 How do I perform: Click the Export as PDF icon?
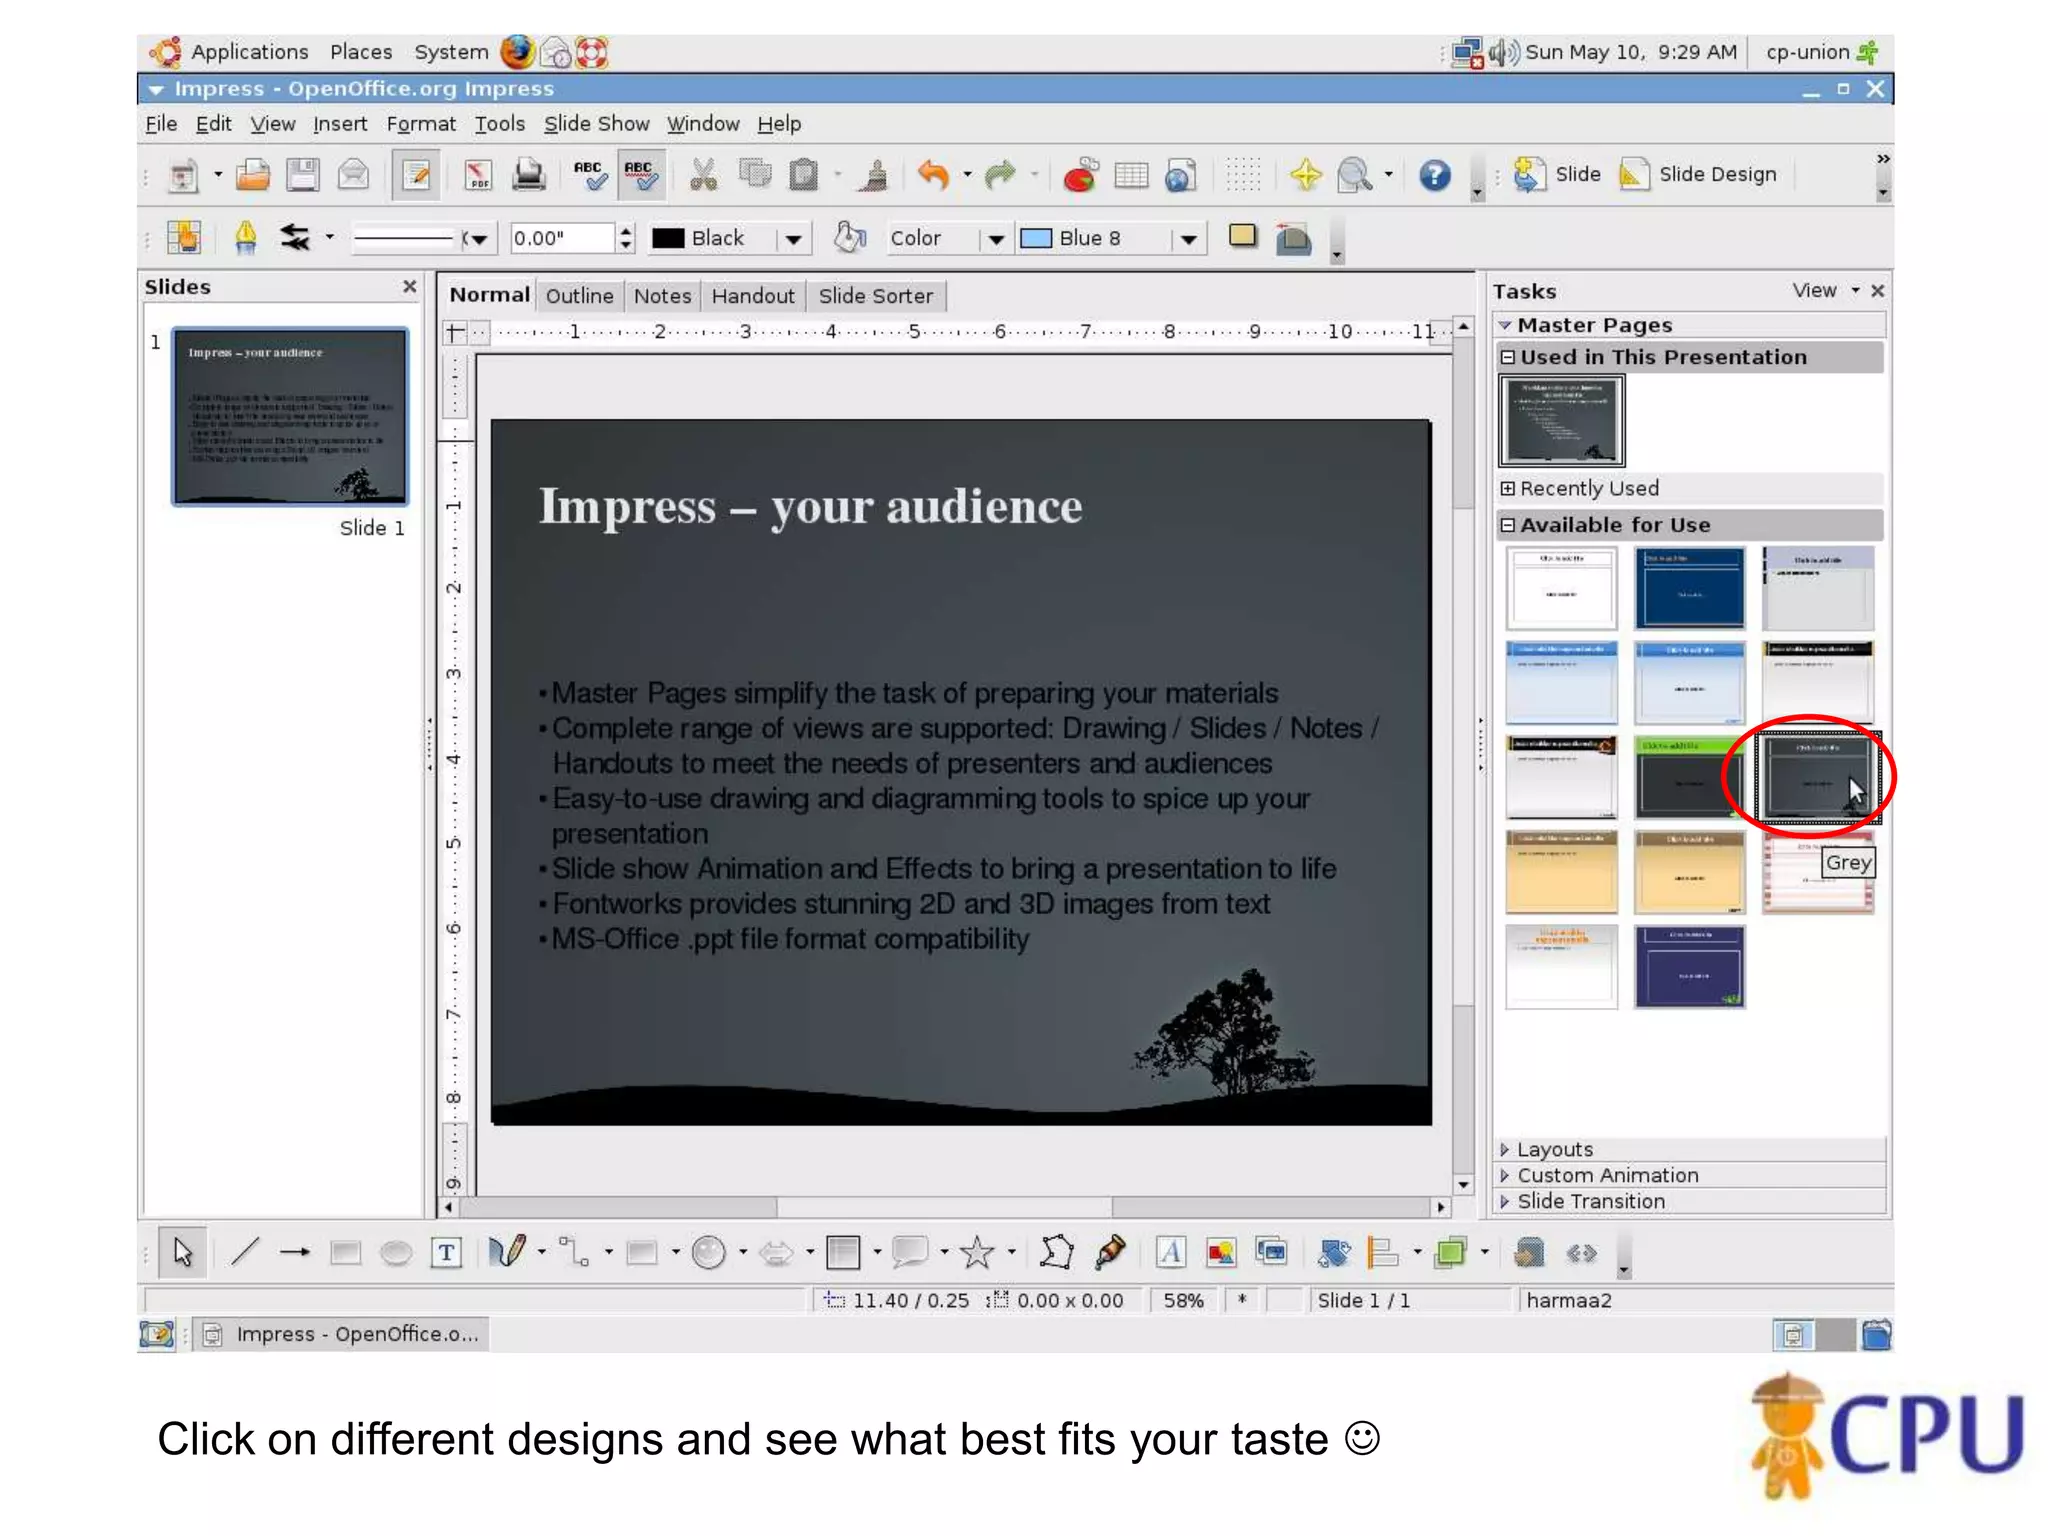coord(478,176)
